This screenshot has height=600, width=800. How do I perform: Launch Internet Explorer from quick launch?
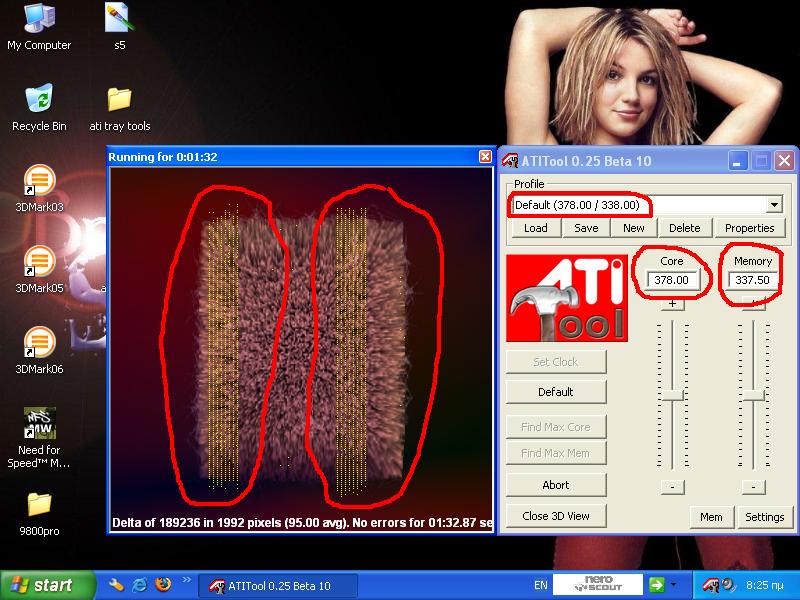click(x=140, y=585)
